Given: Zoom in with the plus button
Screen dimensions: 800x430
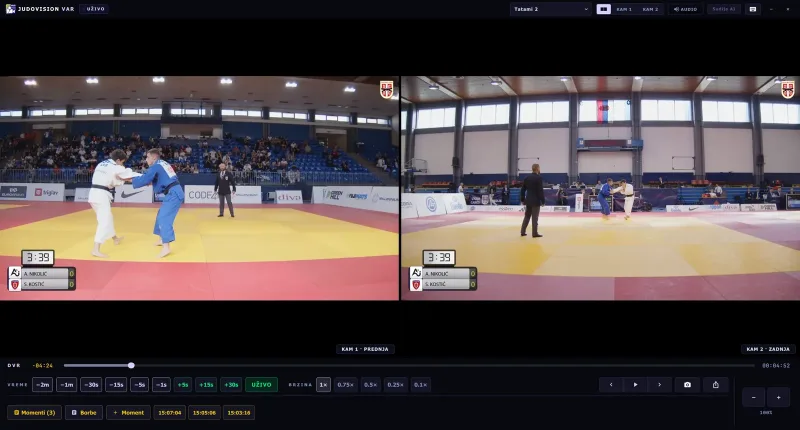Looking at the screenshot, I should pyautogui.click(x=779, y=397).
